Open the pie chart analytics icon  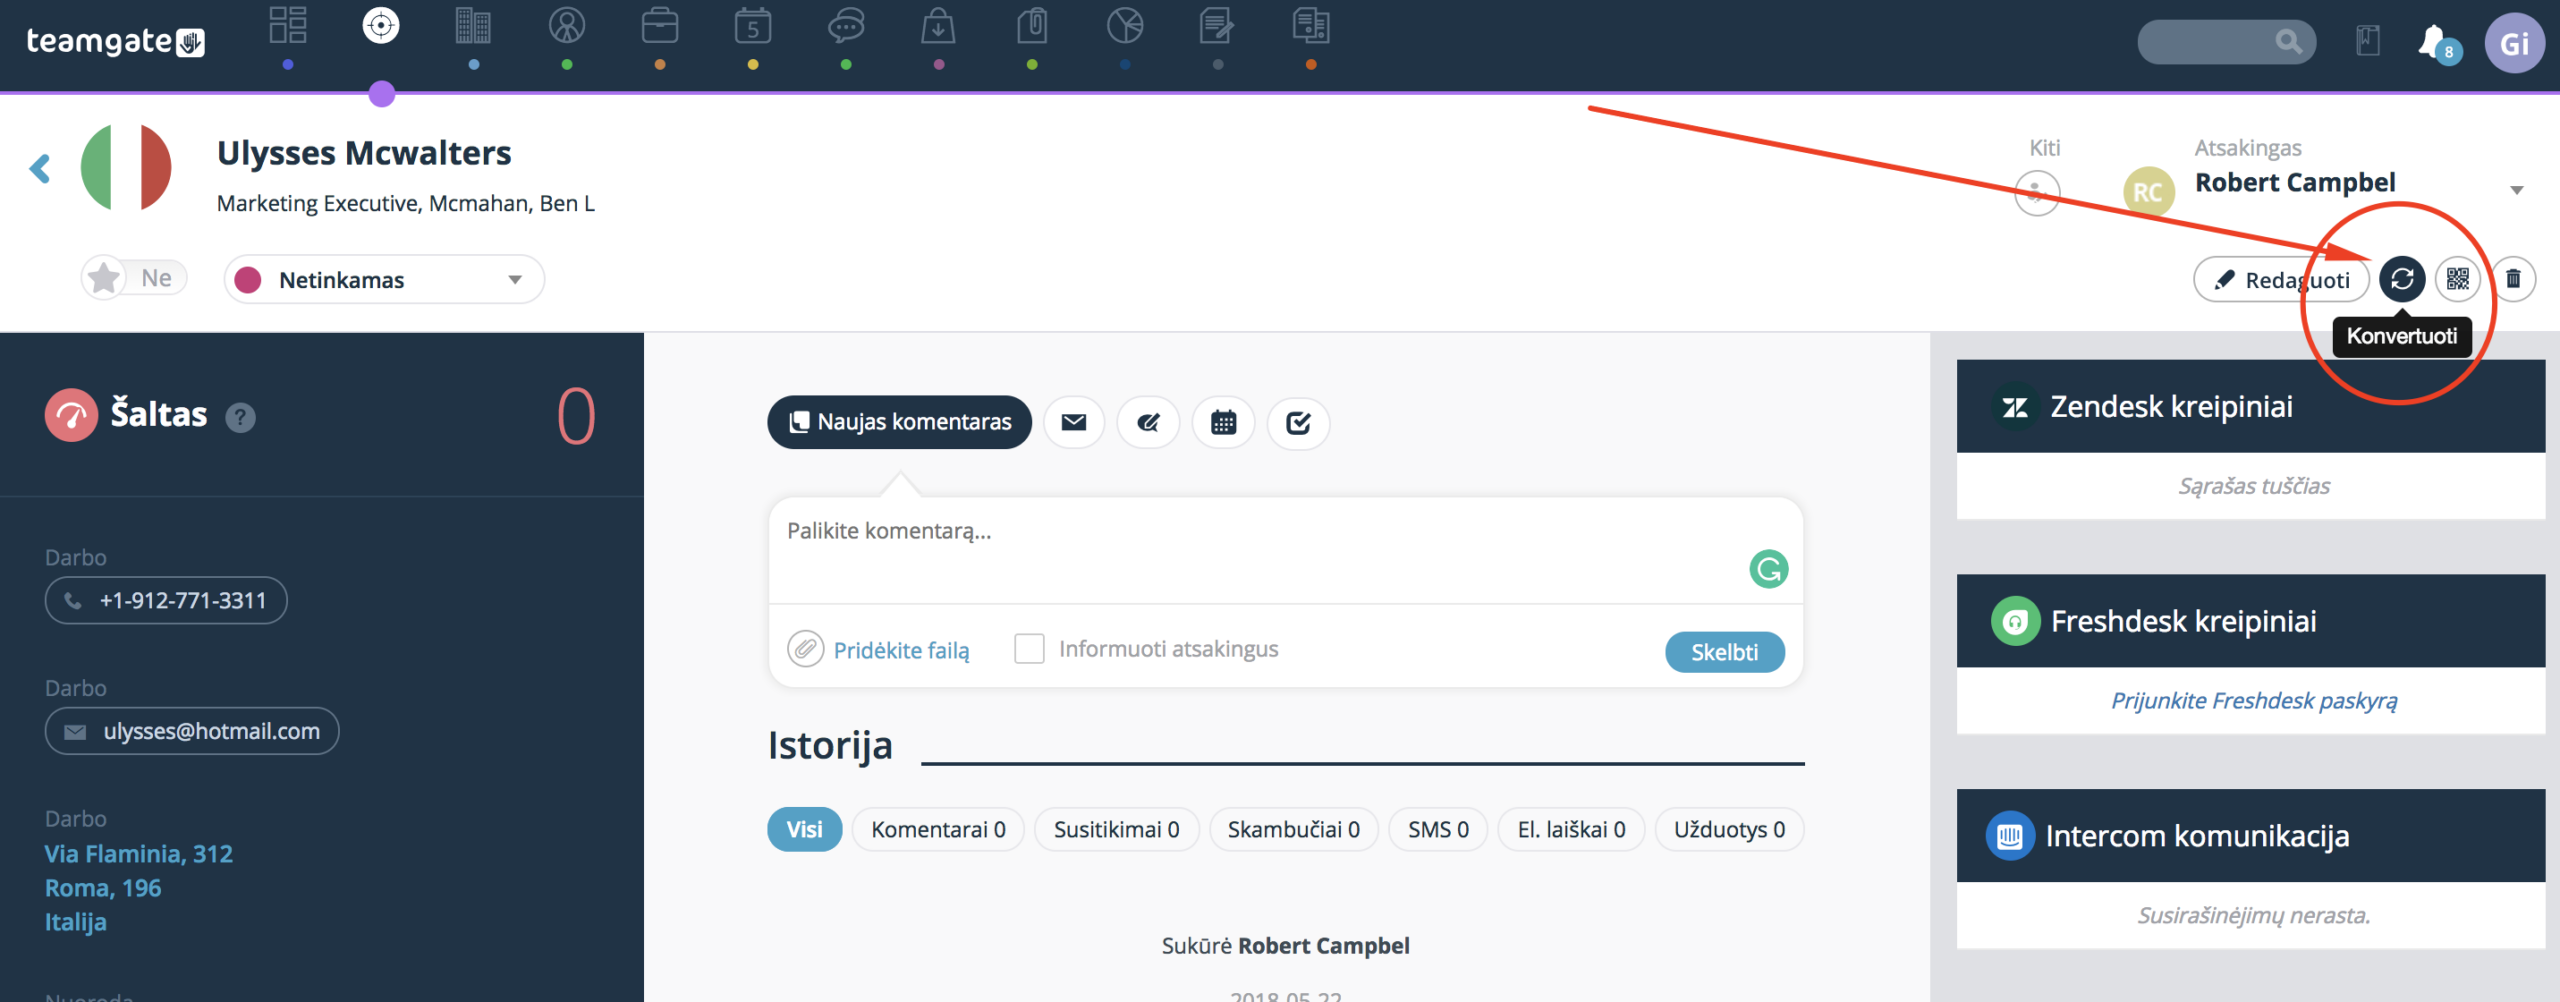1125,26
